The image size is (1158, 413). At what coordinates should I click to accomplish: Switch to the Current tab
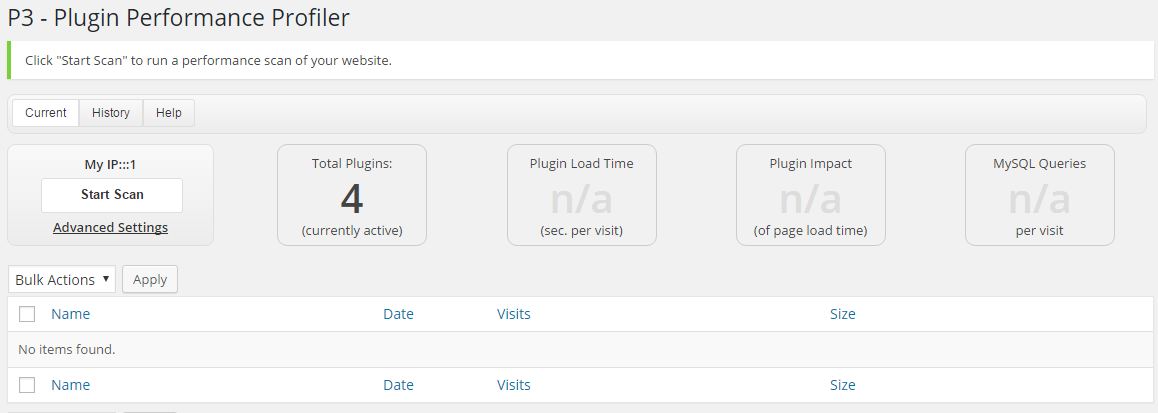(x=46, y=113)
